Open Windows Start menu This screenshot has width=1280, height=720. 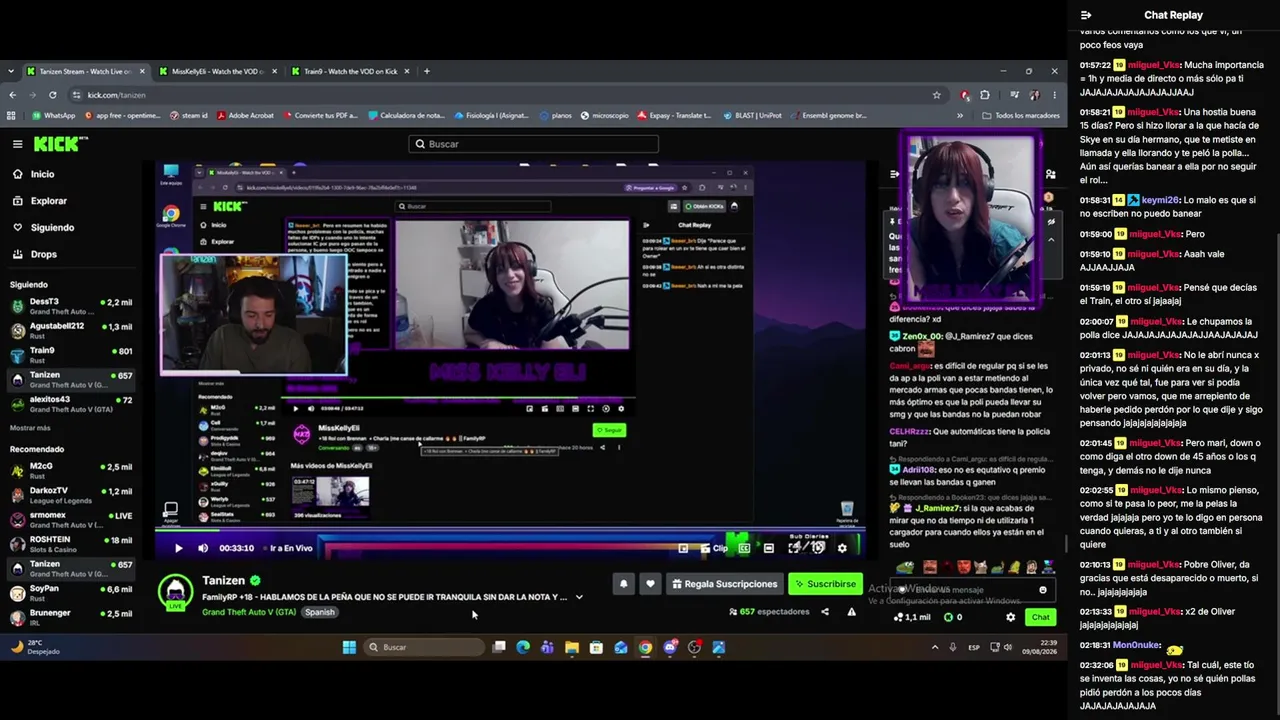coord(349,647)
